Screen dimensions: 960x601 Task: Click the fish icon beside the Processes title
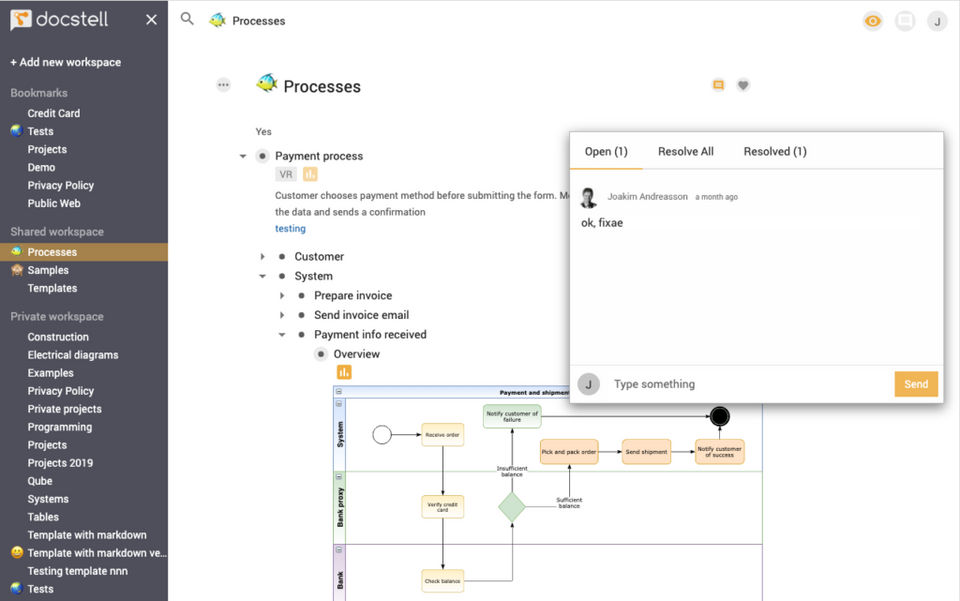267,83
